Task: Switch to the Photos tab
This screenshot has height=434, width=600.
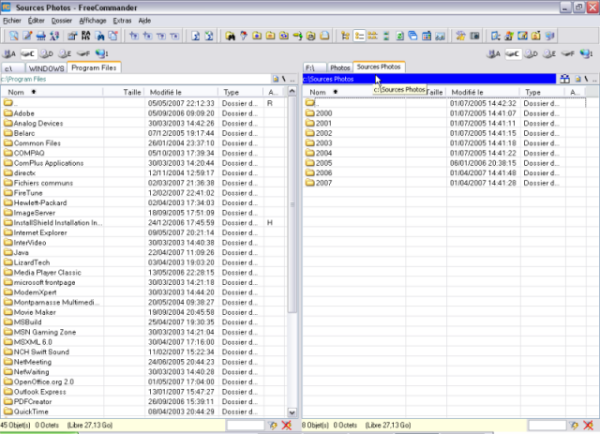Action: click(340, 68)
